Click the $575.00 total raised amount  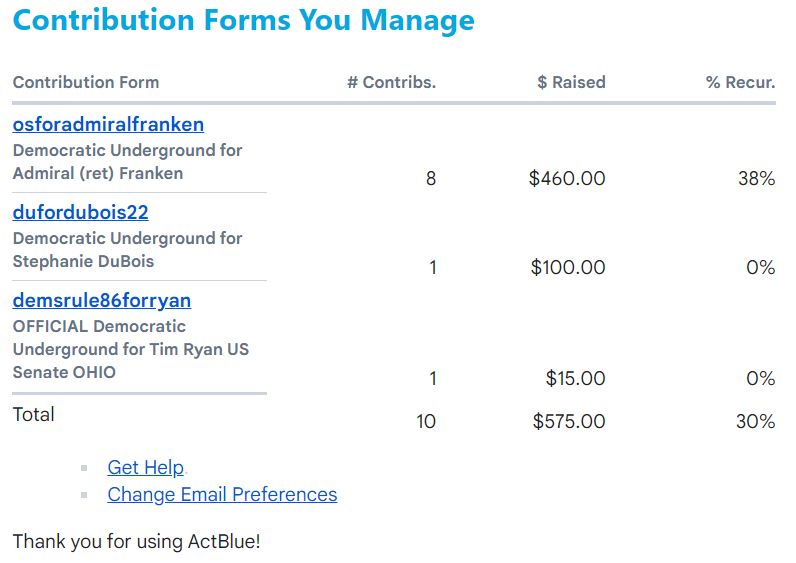[x=568, y=421]
